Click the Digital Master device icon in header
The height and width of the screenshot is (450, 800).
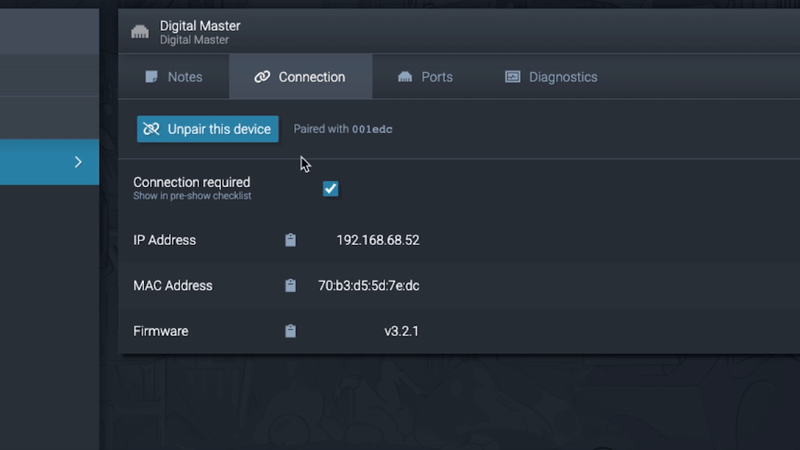coord(140,32)
